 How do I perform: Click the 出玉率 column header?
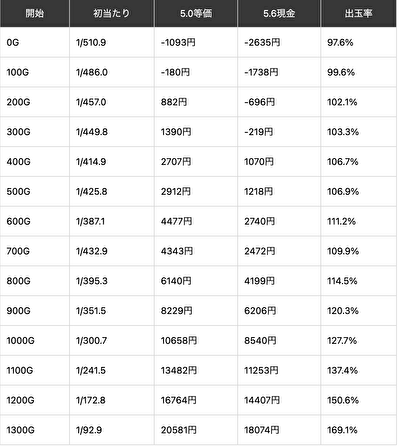click(x=359, y=13)
